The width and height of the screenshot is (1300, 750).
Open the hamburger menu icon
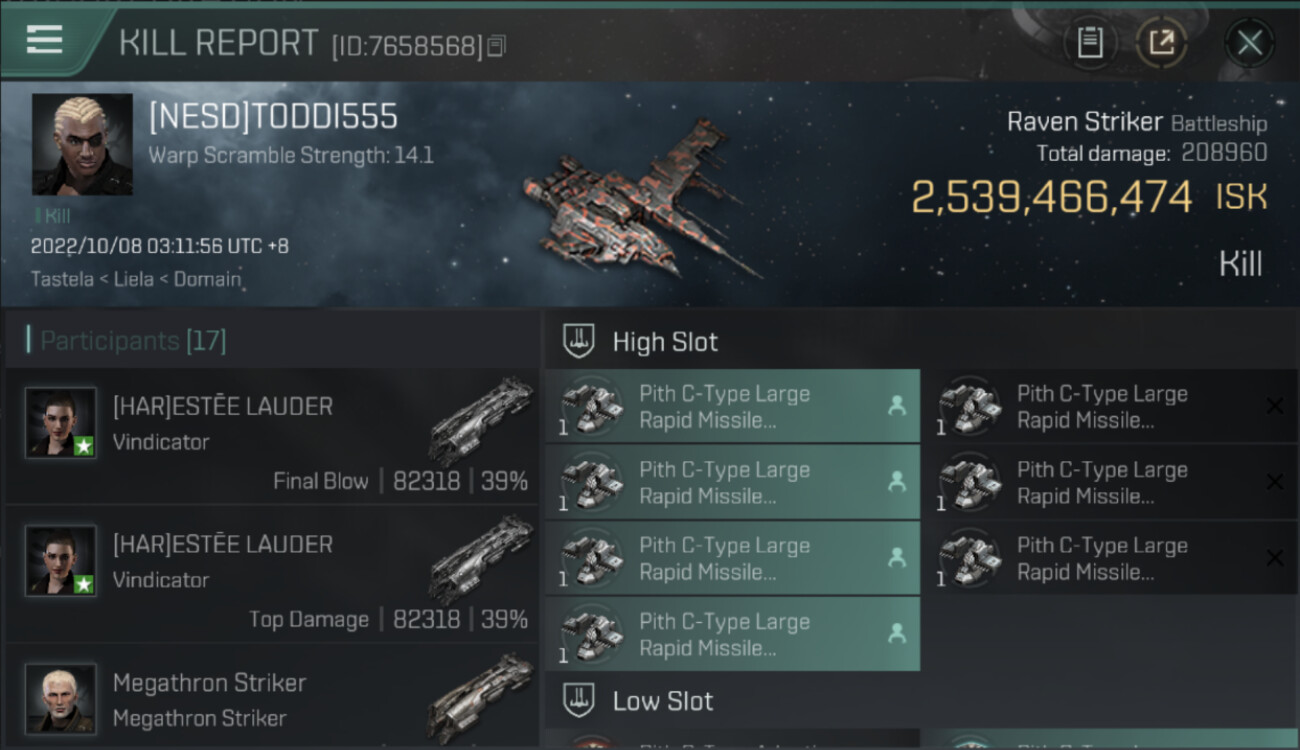(45, 39)
